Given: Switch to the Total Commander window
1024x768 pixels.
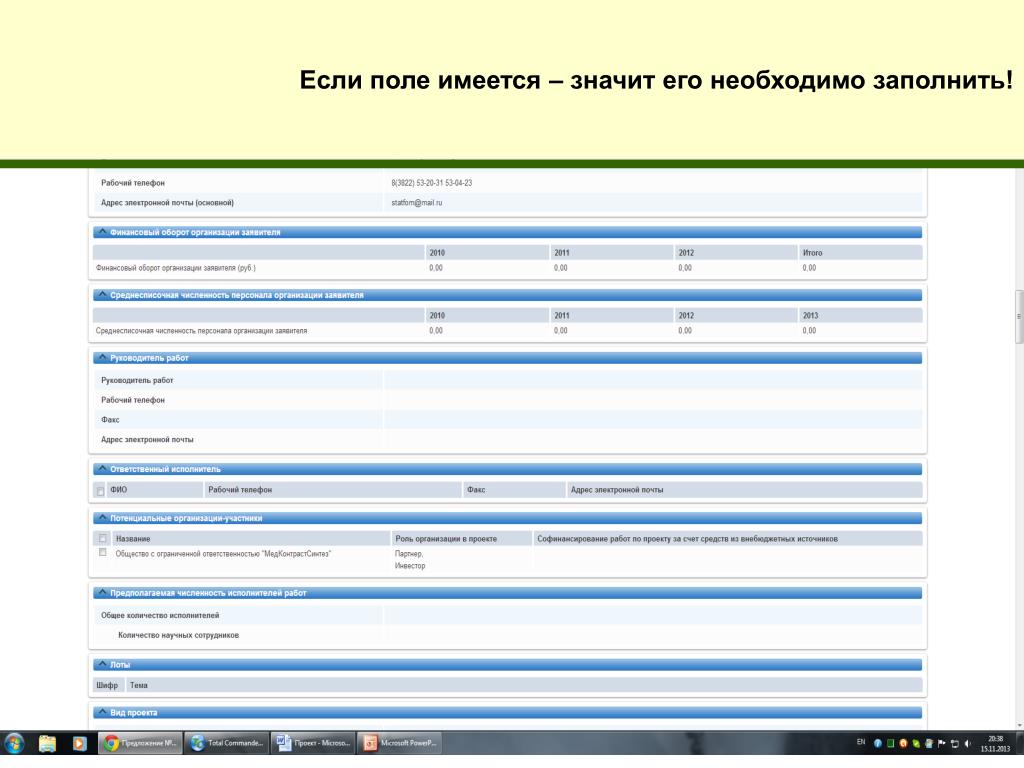Looking at the screenshot, I should [227, 743].
